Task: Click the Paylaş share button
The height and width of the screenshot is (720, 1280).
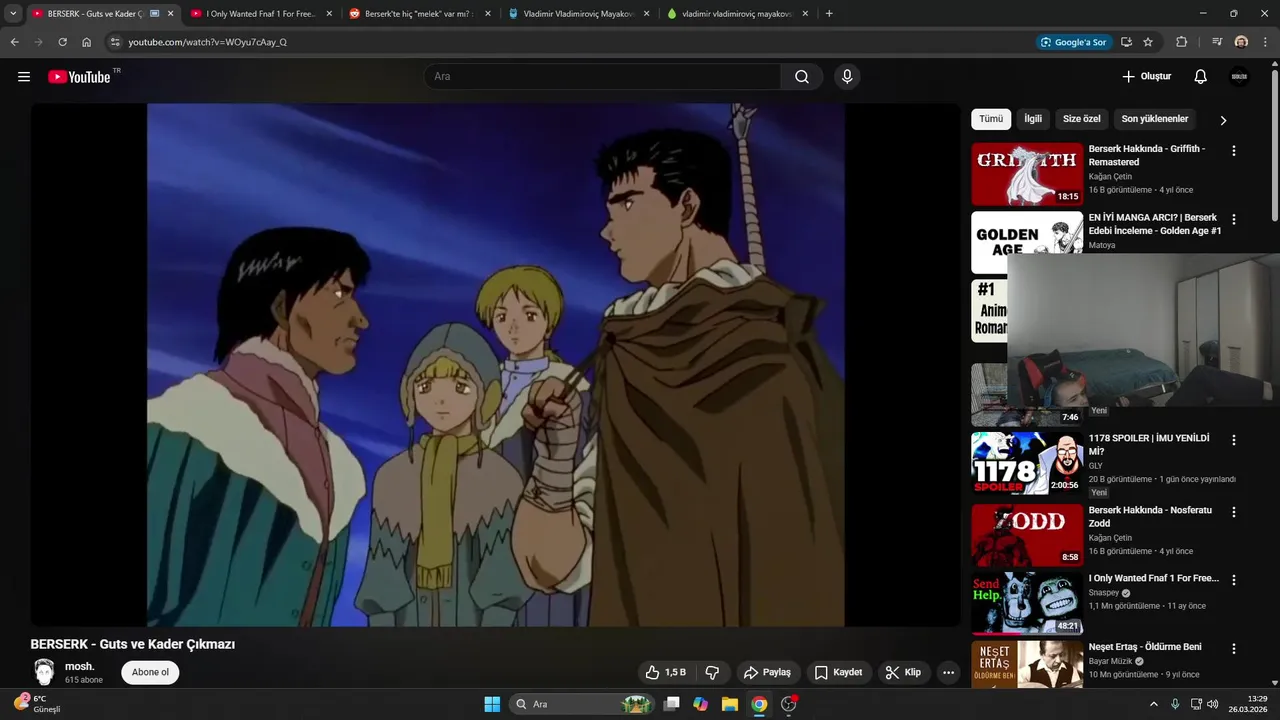Action: pos(767,673)
